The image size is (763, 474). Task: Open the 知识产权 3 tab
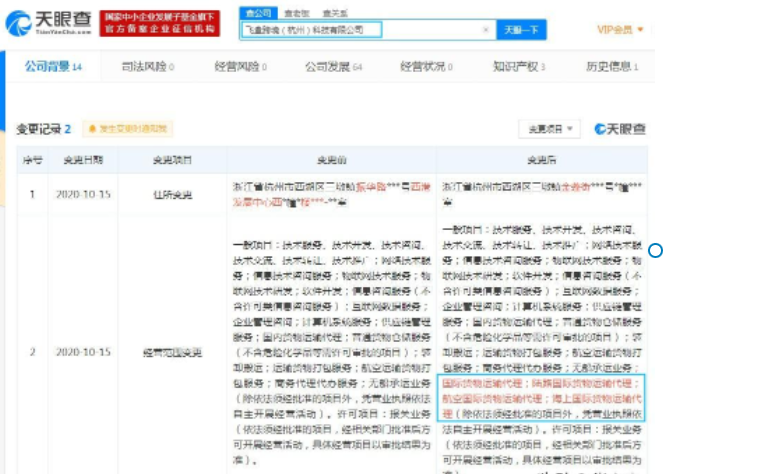pyautogui.click(x=519, y=67)
